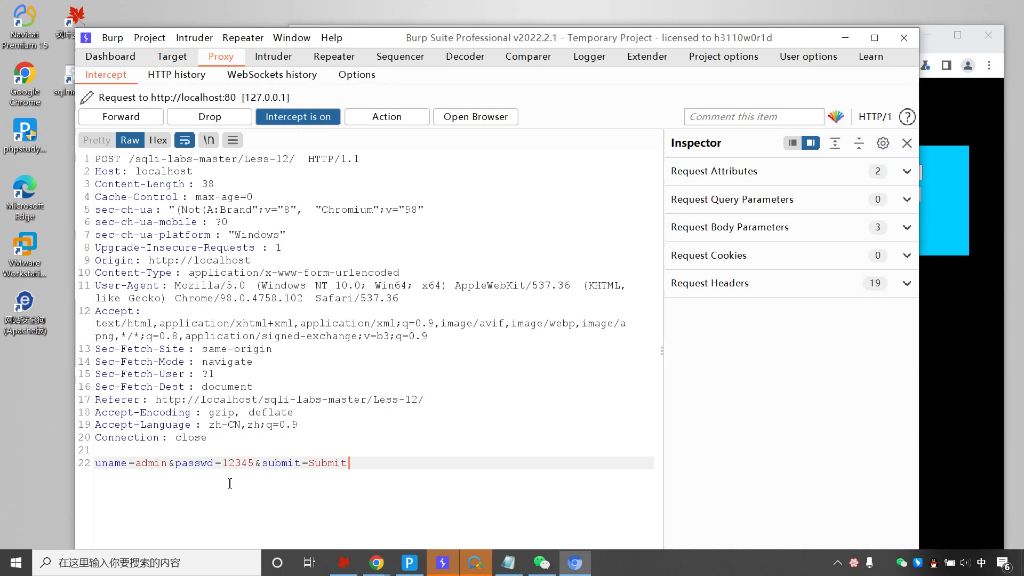Click the HTTP/1 protocol label
Viewport: 1024px width, 576px height.
tap(874, 117)
